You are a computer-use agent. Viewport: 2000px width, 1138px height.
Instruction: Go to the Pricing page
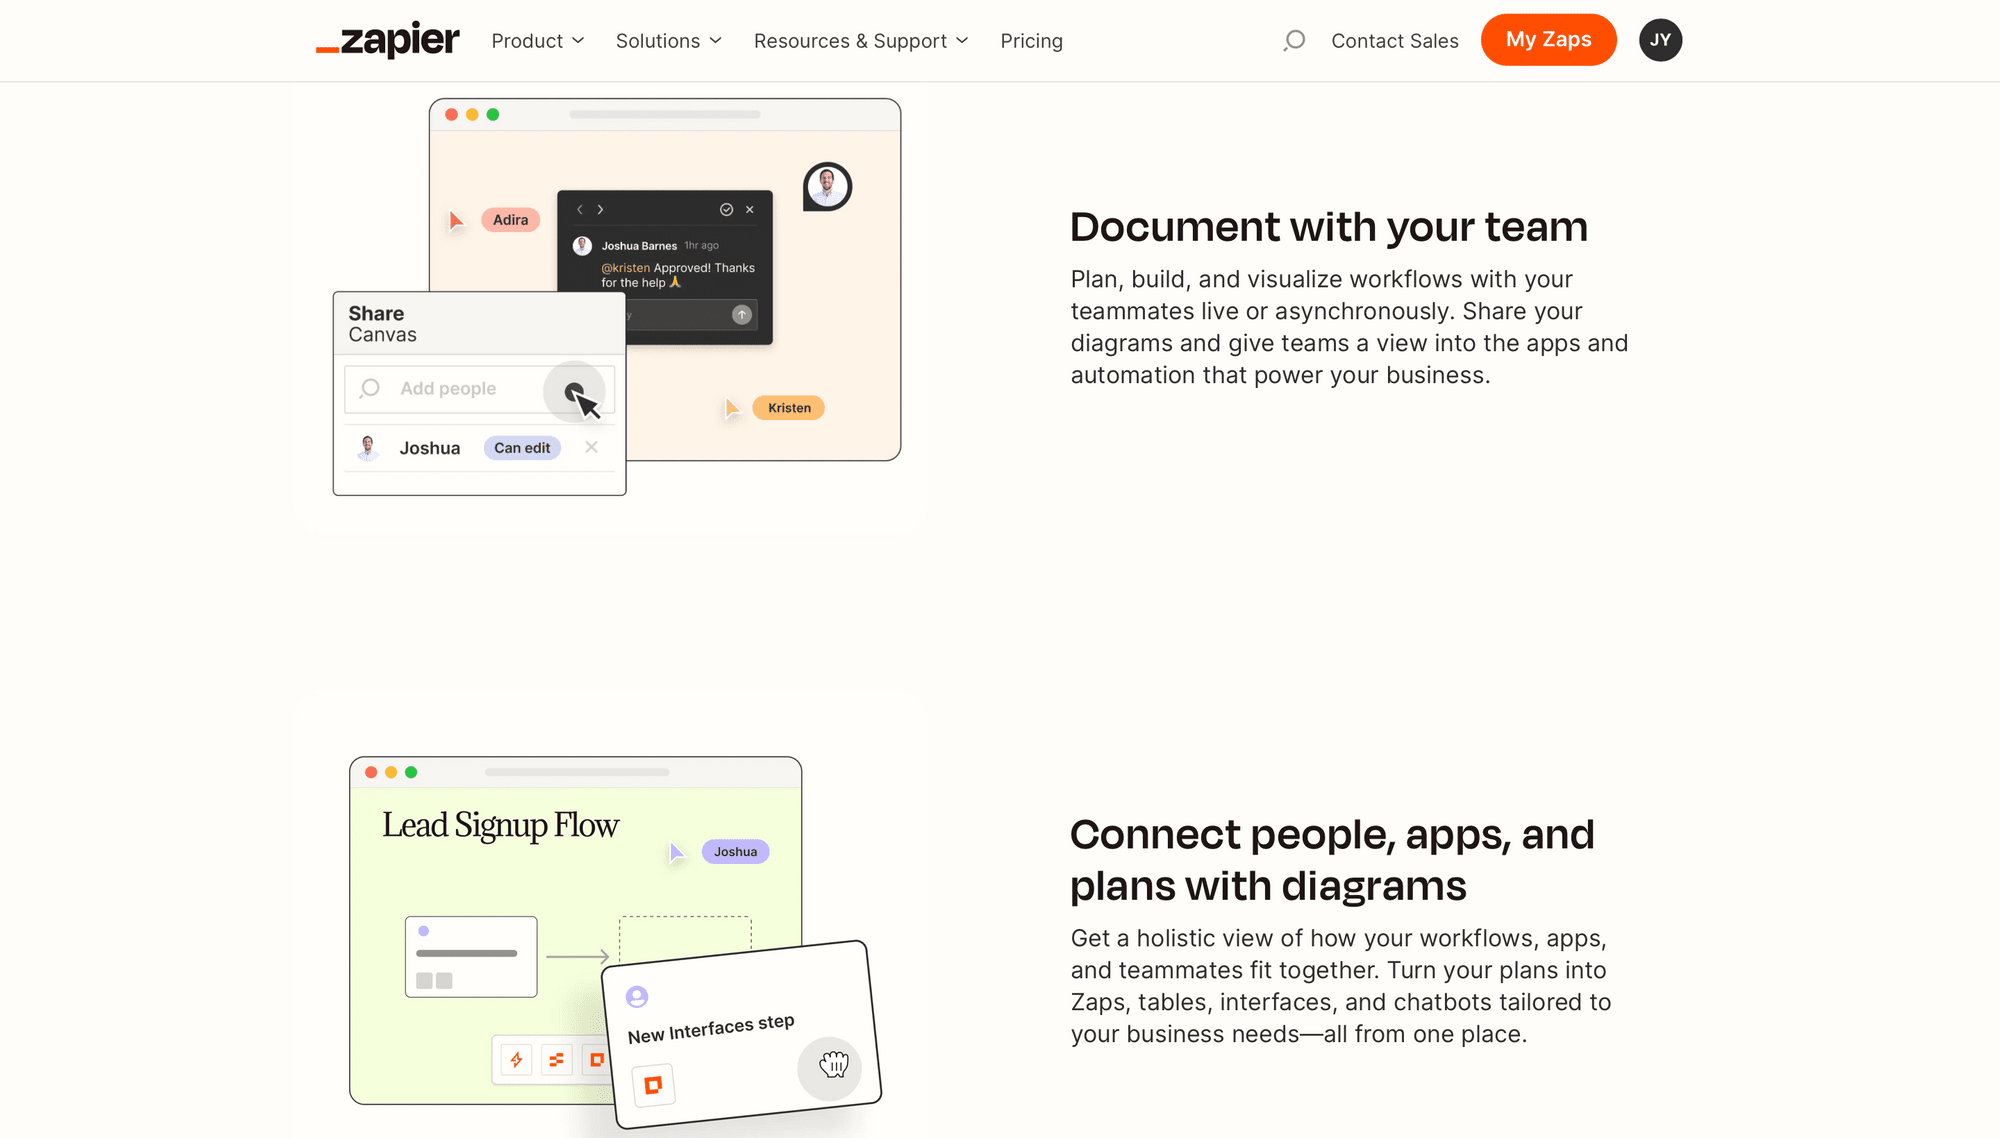pos(1031,41)
